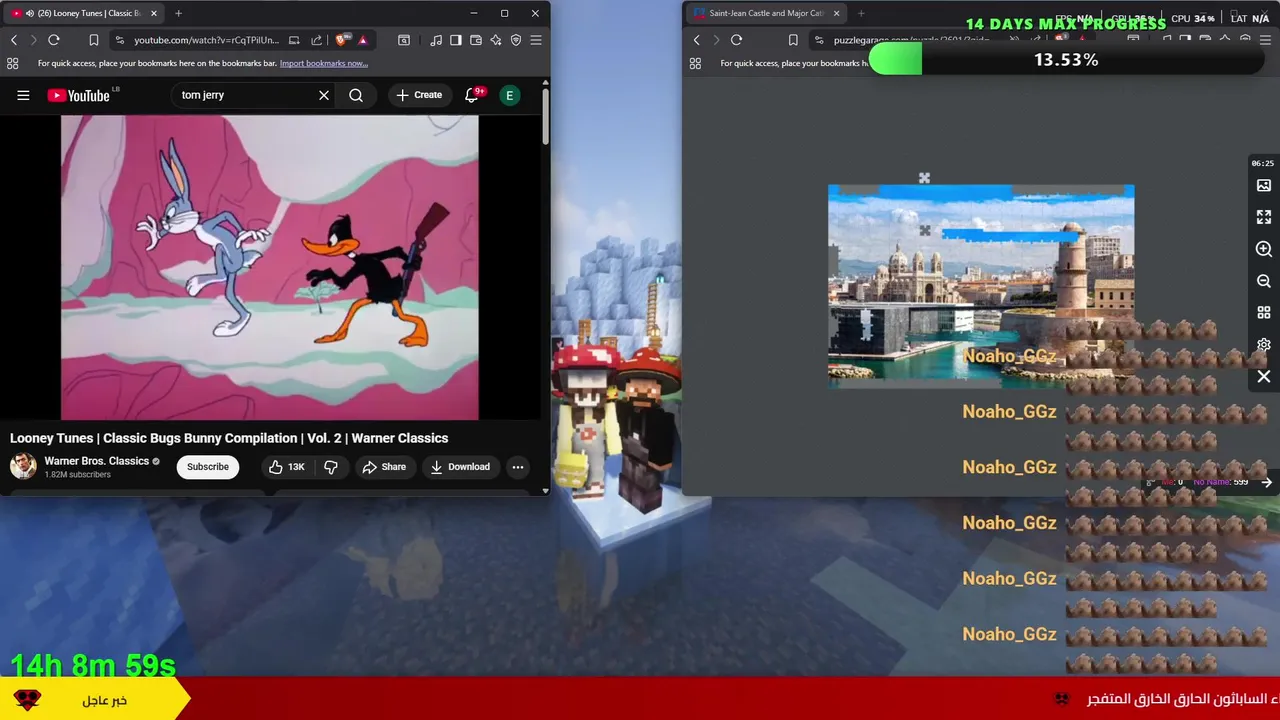Subscribe to Warner Bros. Classics
This screenshot has height=720, width=1280.
click(x=208, y=467)
